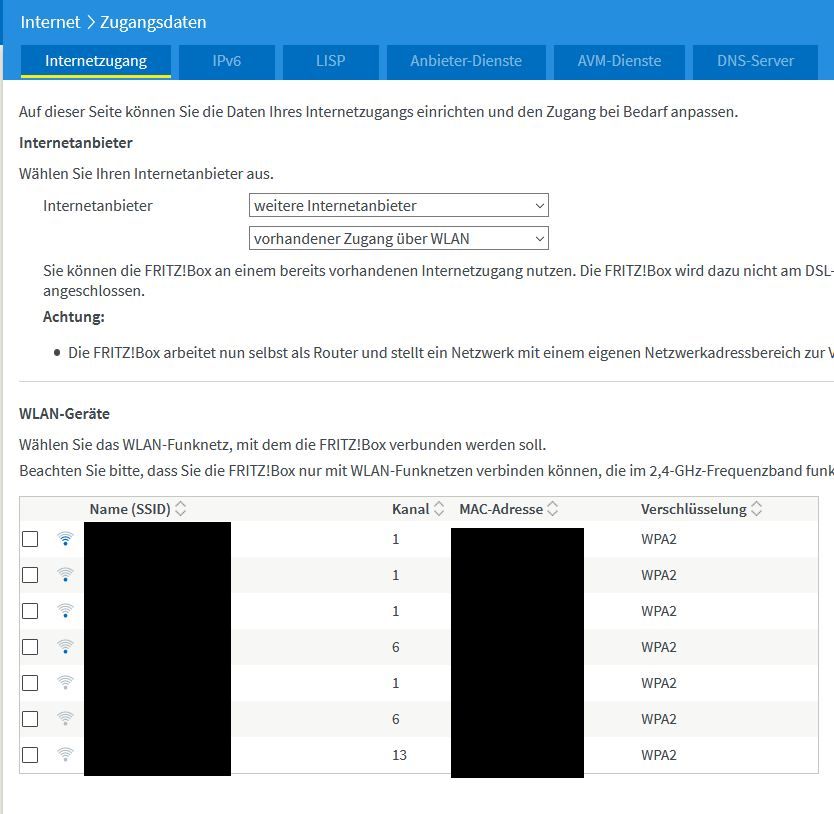This screenshot has width=834, height=814.
Task: Click the Verschlüsselung column header text
Action: 694,509
